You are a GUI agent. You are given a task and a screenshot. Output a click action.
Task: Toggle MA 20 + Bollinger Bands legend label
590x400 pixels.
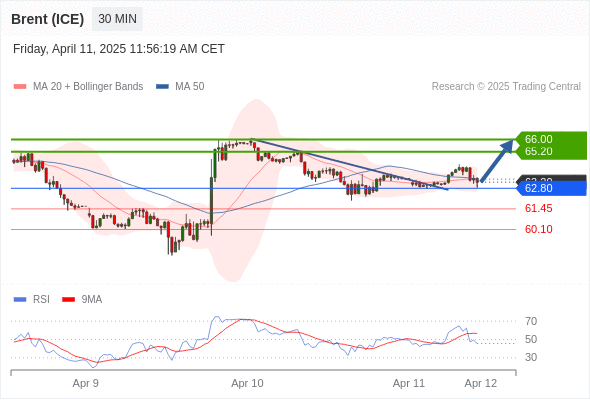[88, 87]
